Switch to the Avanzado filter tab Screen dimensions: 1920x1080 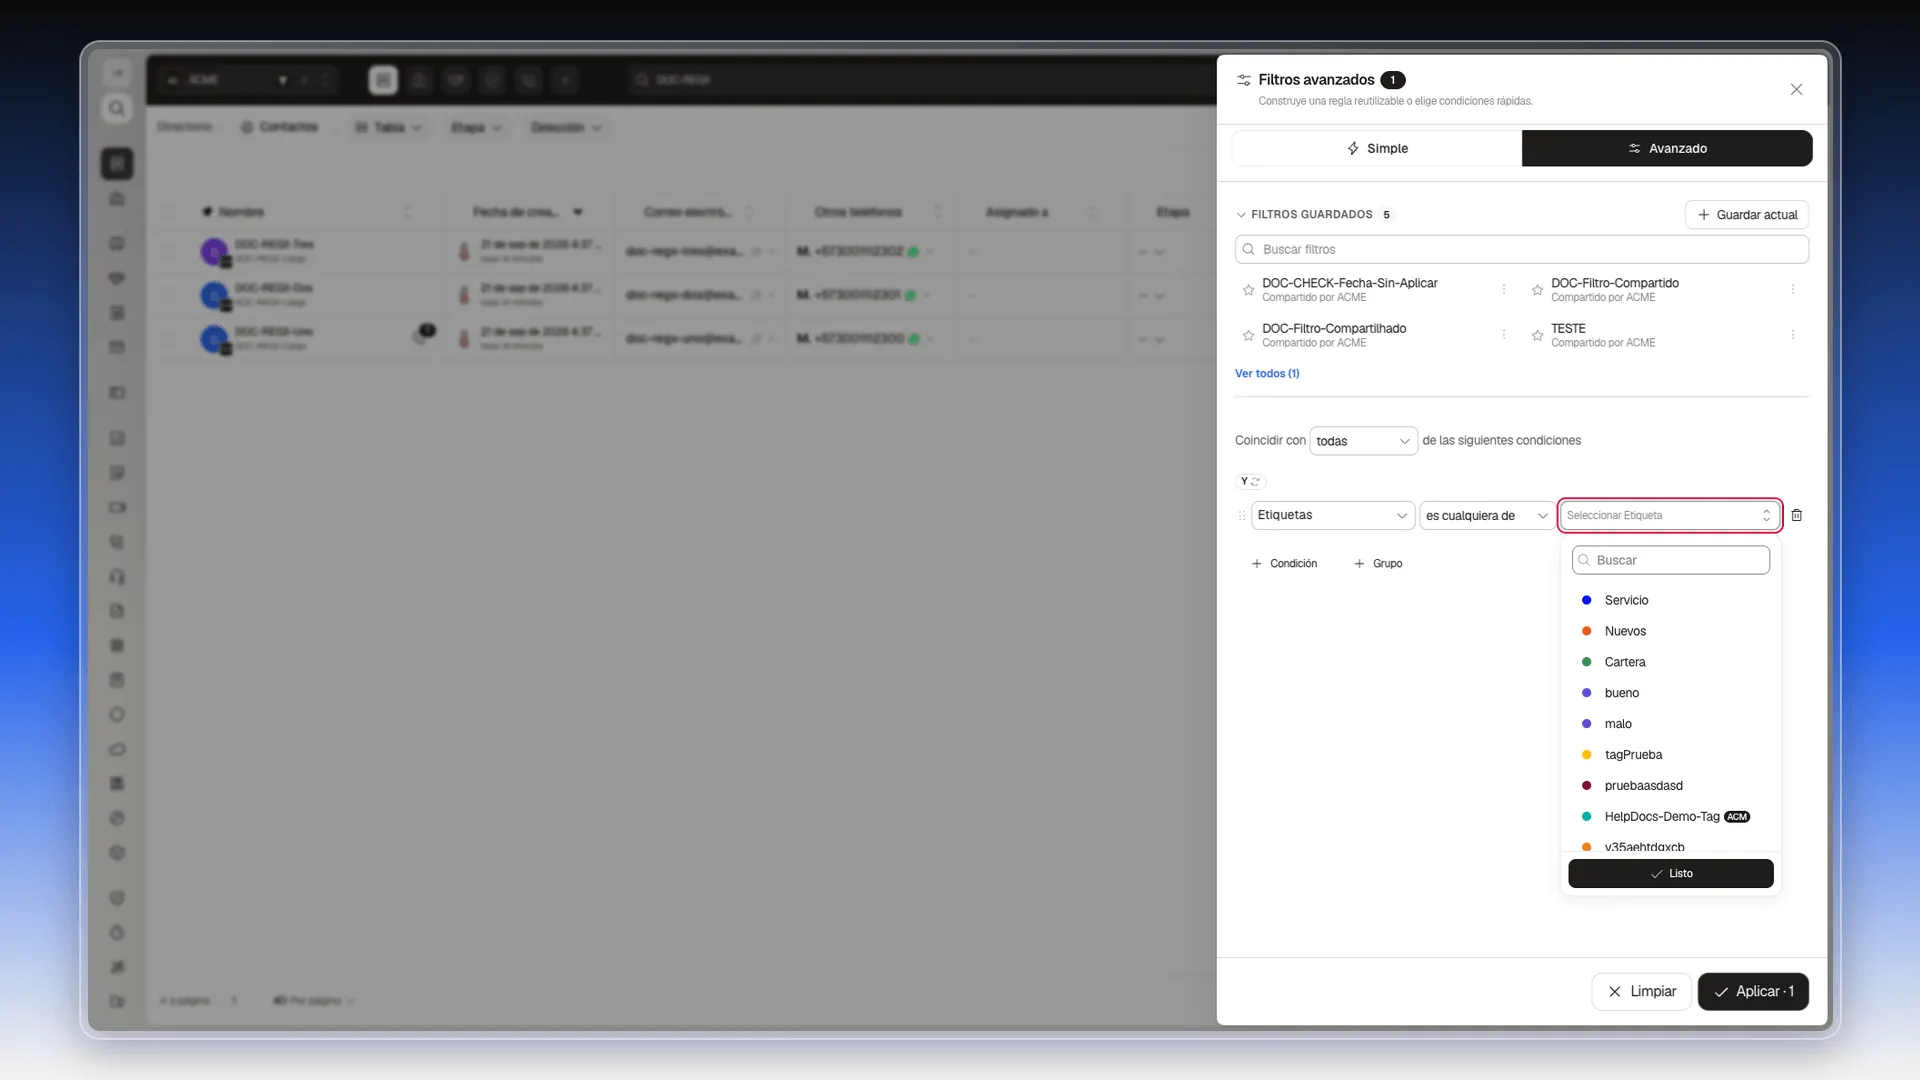pyautogui.click(x=1667, y=148)
